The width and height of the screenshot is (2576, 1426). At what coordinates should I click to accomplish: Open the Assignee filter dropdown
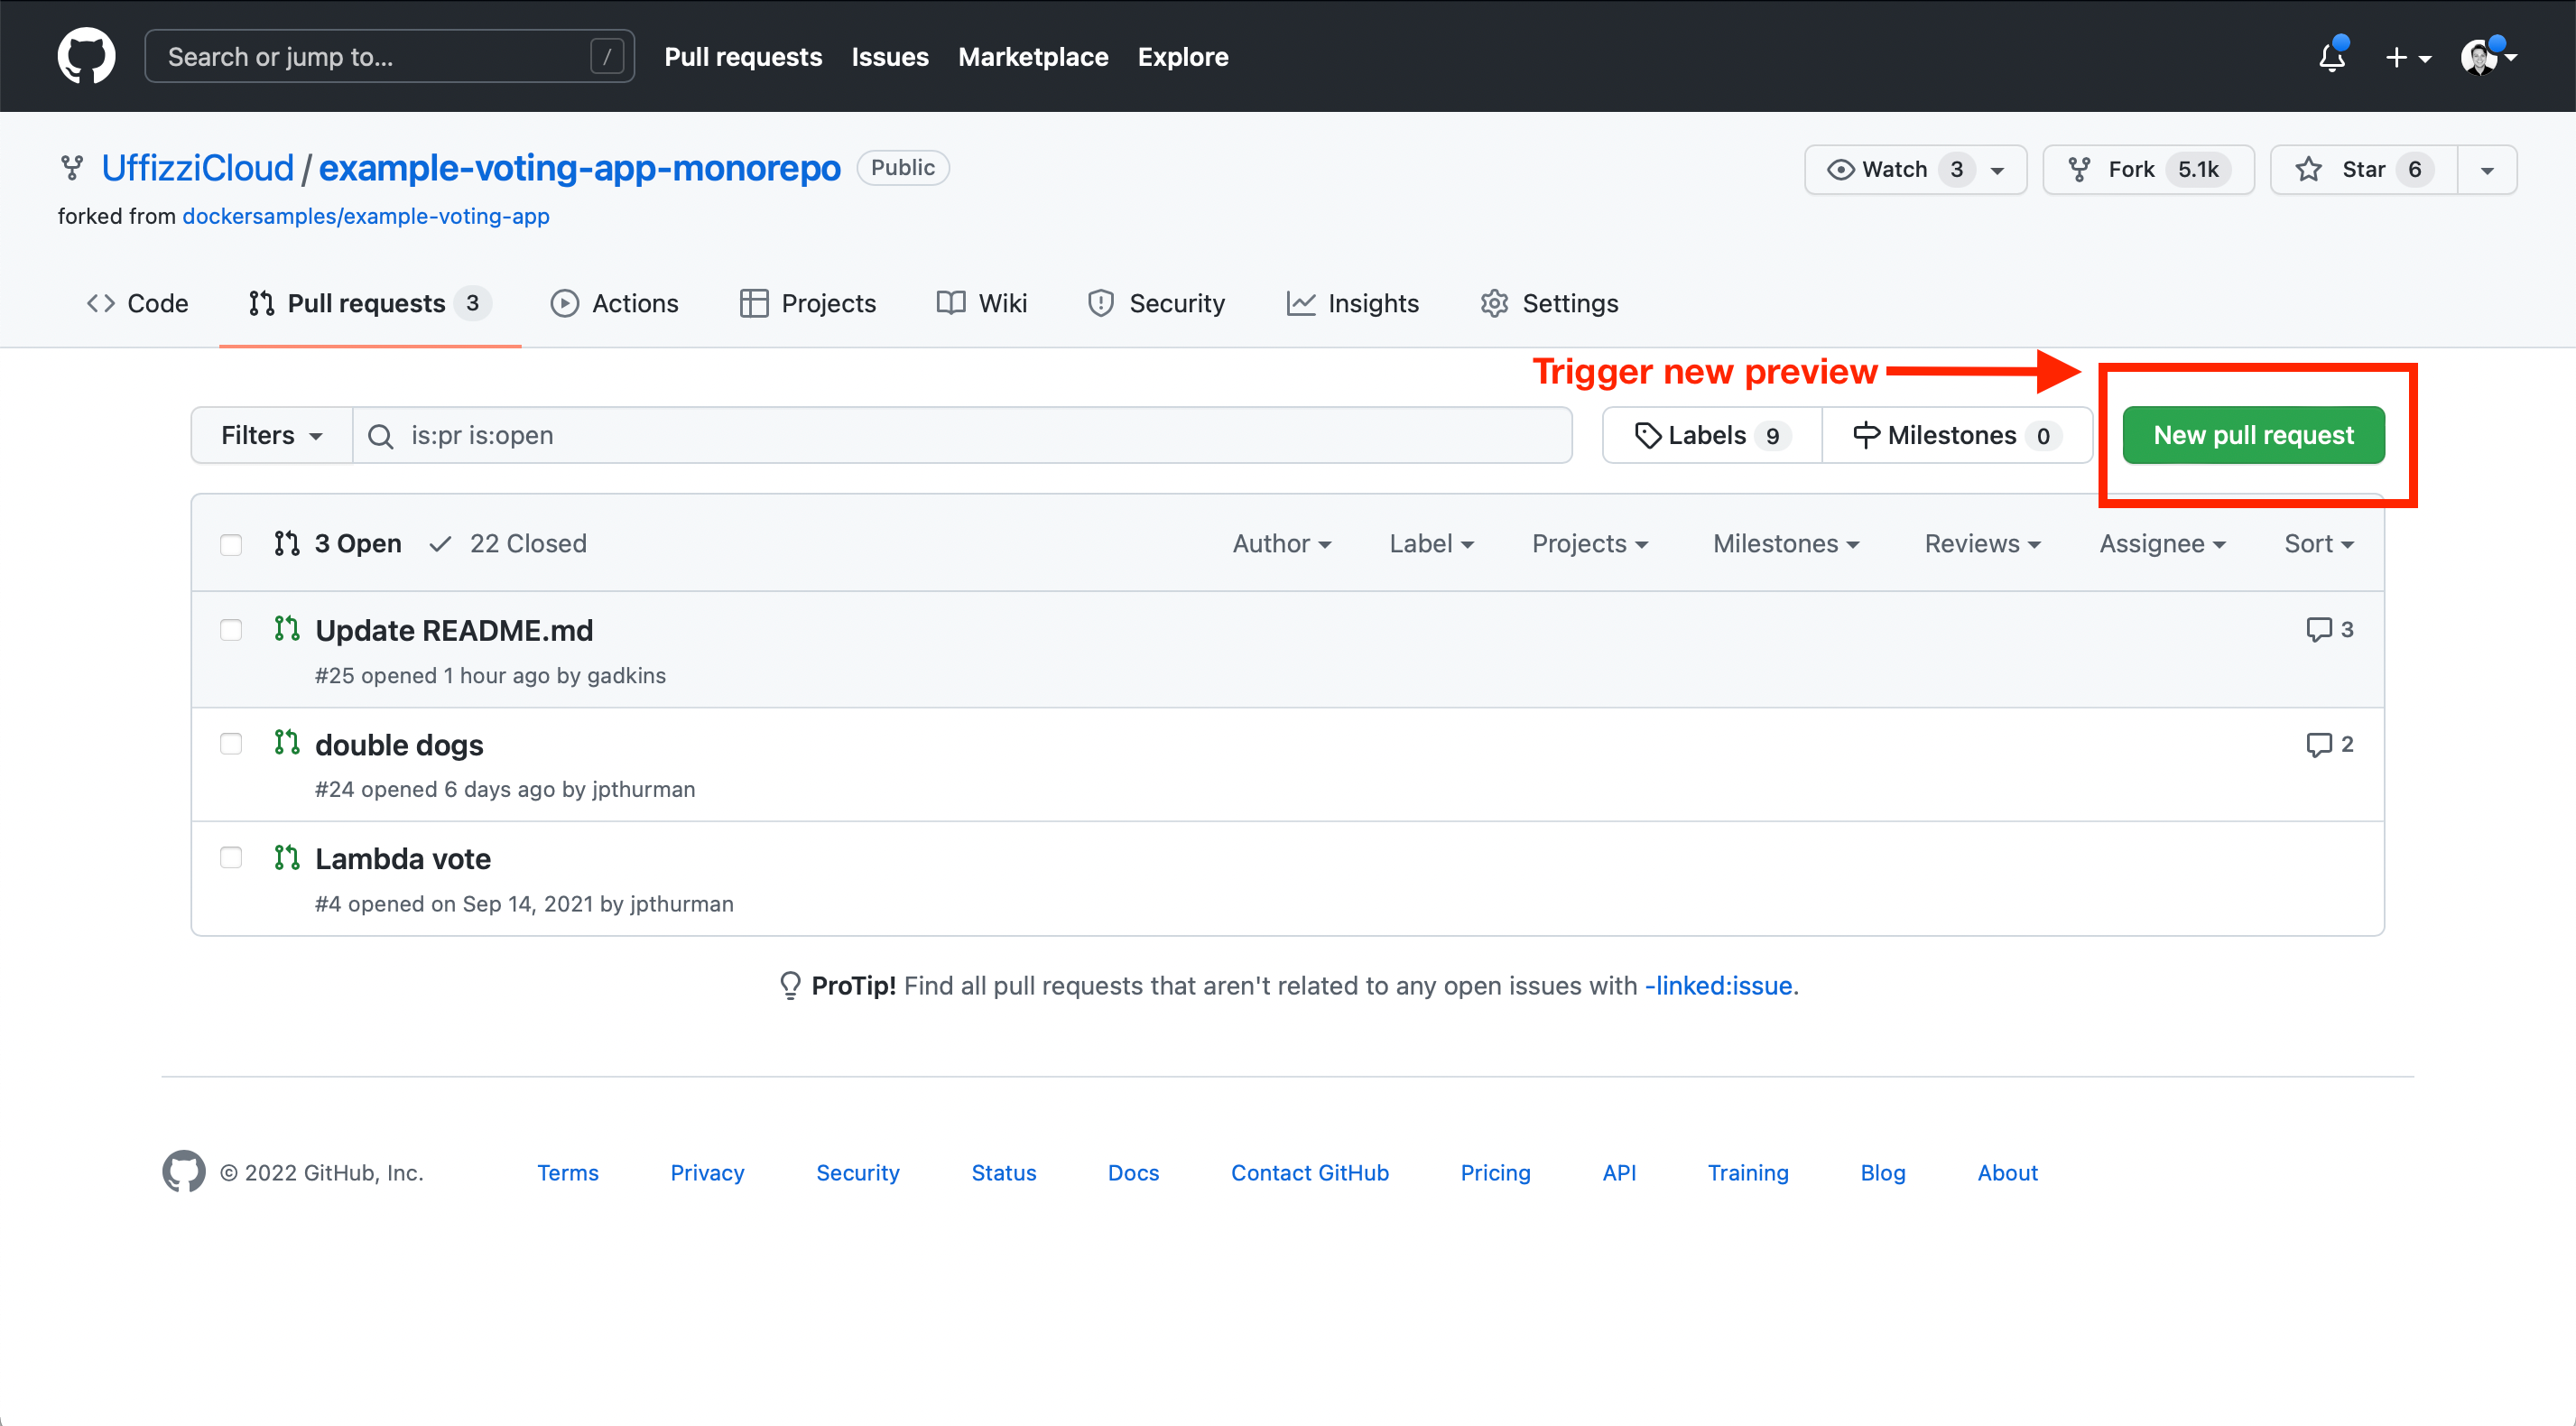click(2162, 544)
